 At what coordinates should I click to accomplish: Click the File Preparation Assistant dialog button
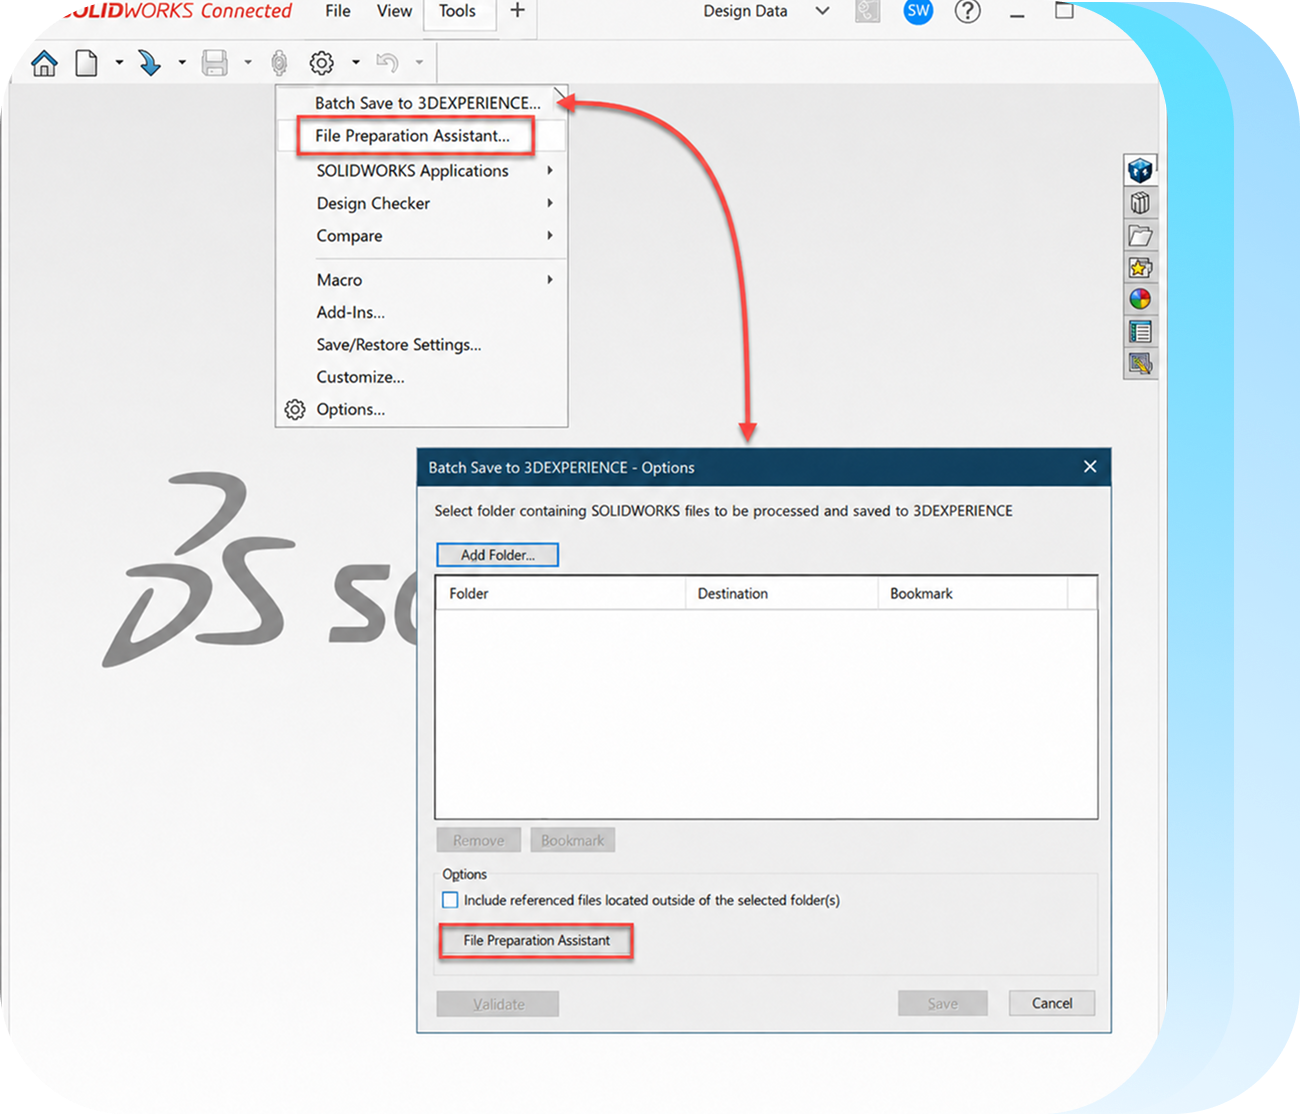(x=536, y=941)
